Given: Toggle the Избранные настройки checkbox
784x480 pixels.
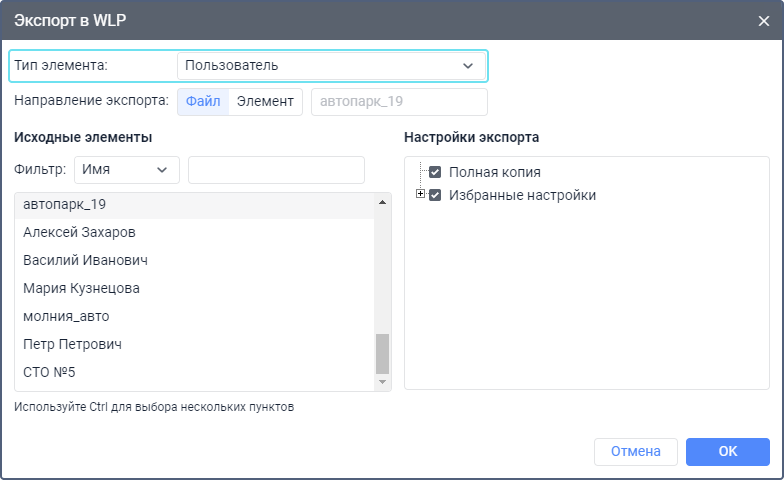Looking at the screenshot, I should pos(435,195).
